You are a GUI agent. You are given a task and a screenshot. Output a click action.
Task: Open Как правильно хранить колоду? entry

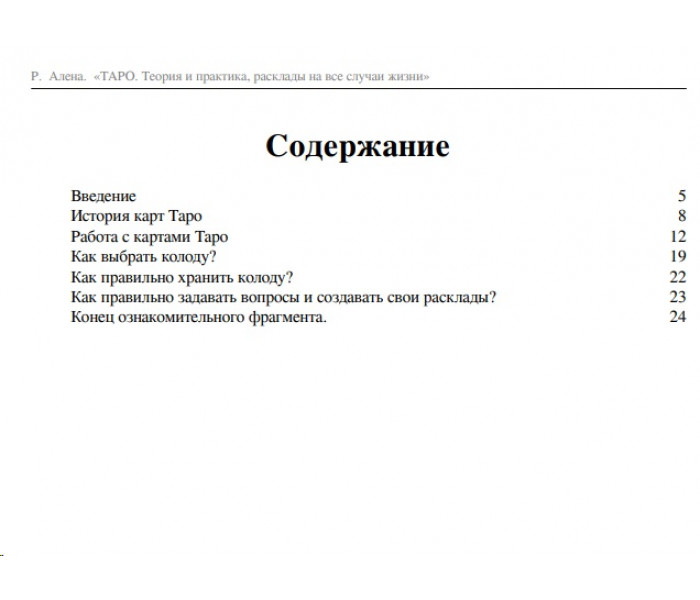click(182, 277)
